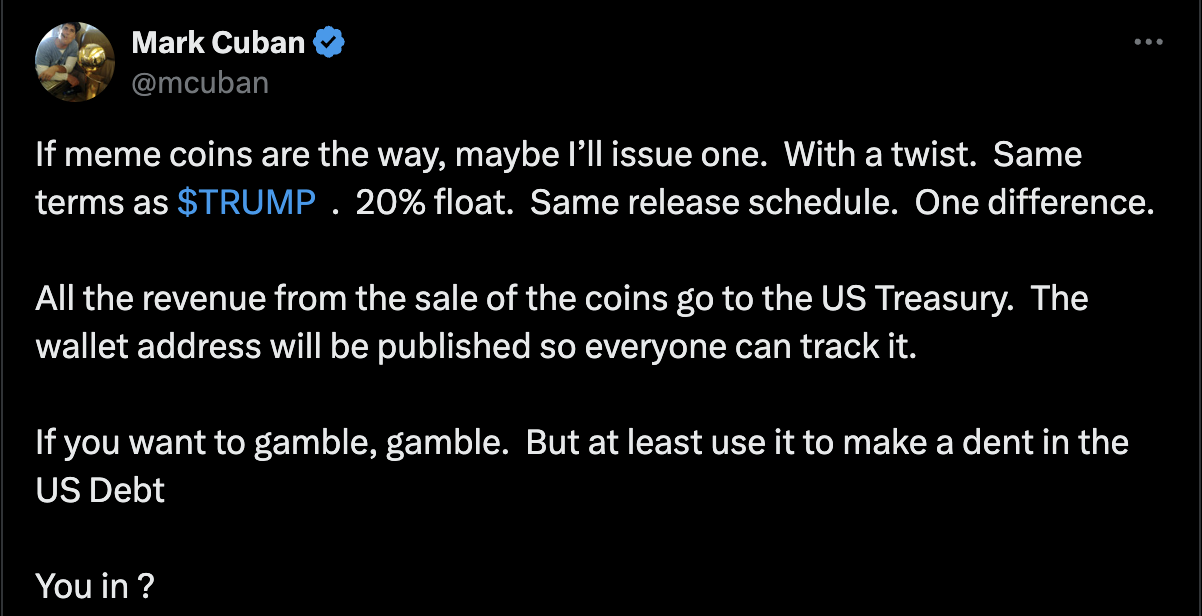This screenshot has width=1202, height=616.
Task: Click the "You in ?" closing line
Action: 95,585
